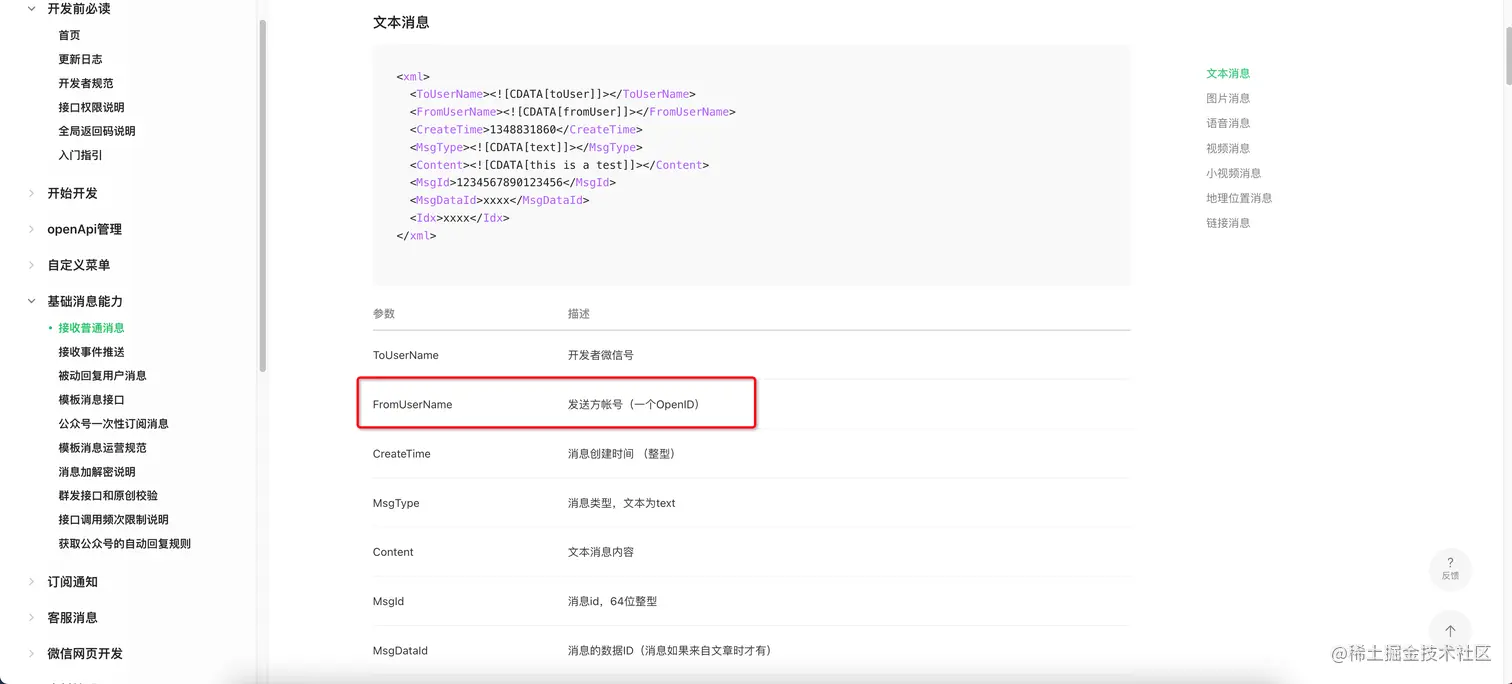Viewport: 1512px width, 684px height.
Task: Open 模板消息运营规范 page
Action: 102,448
